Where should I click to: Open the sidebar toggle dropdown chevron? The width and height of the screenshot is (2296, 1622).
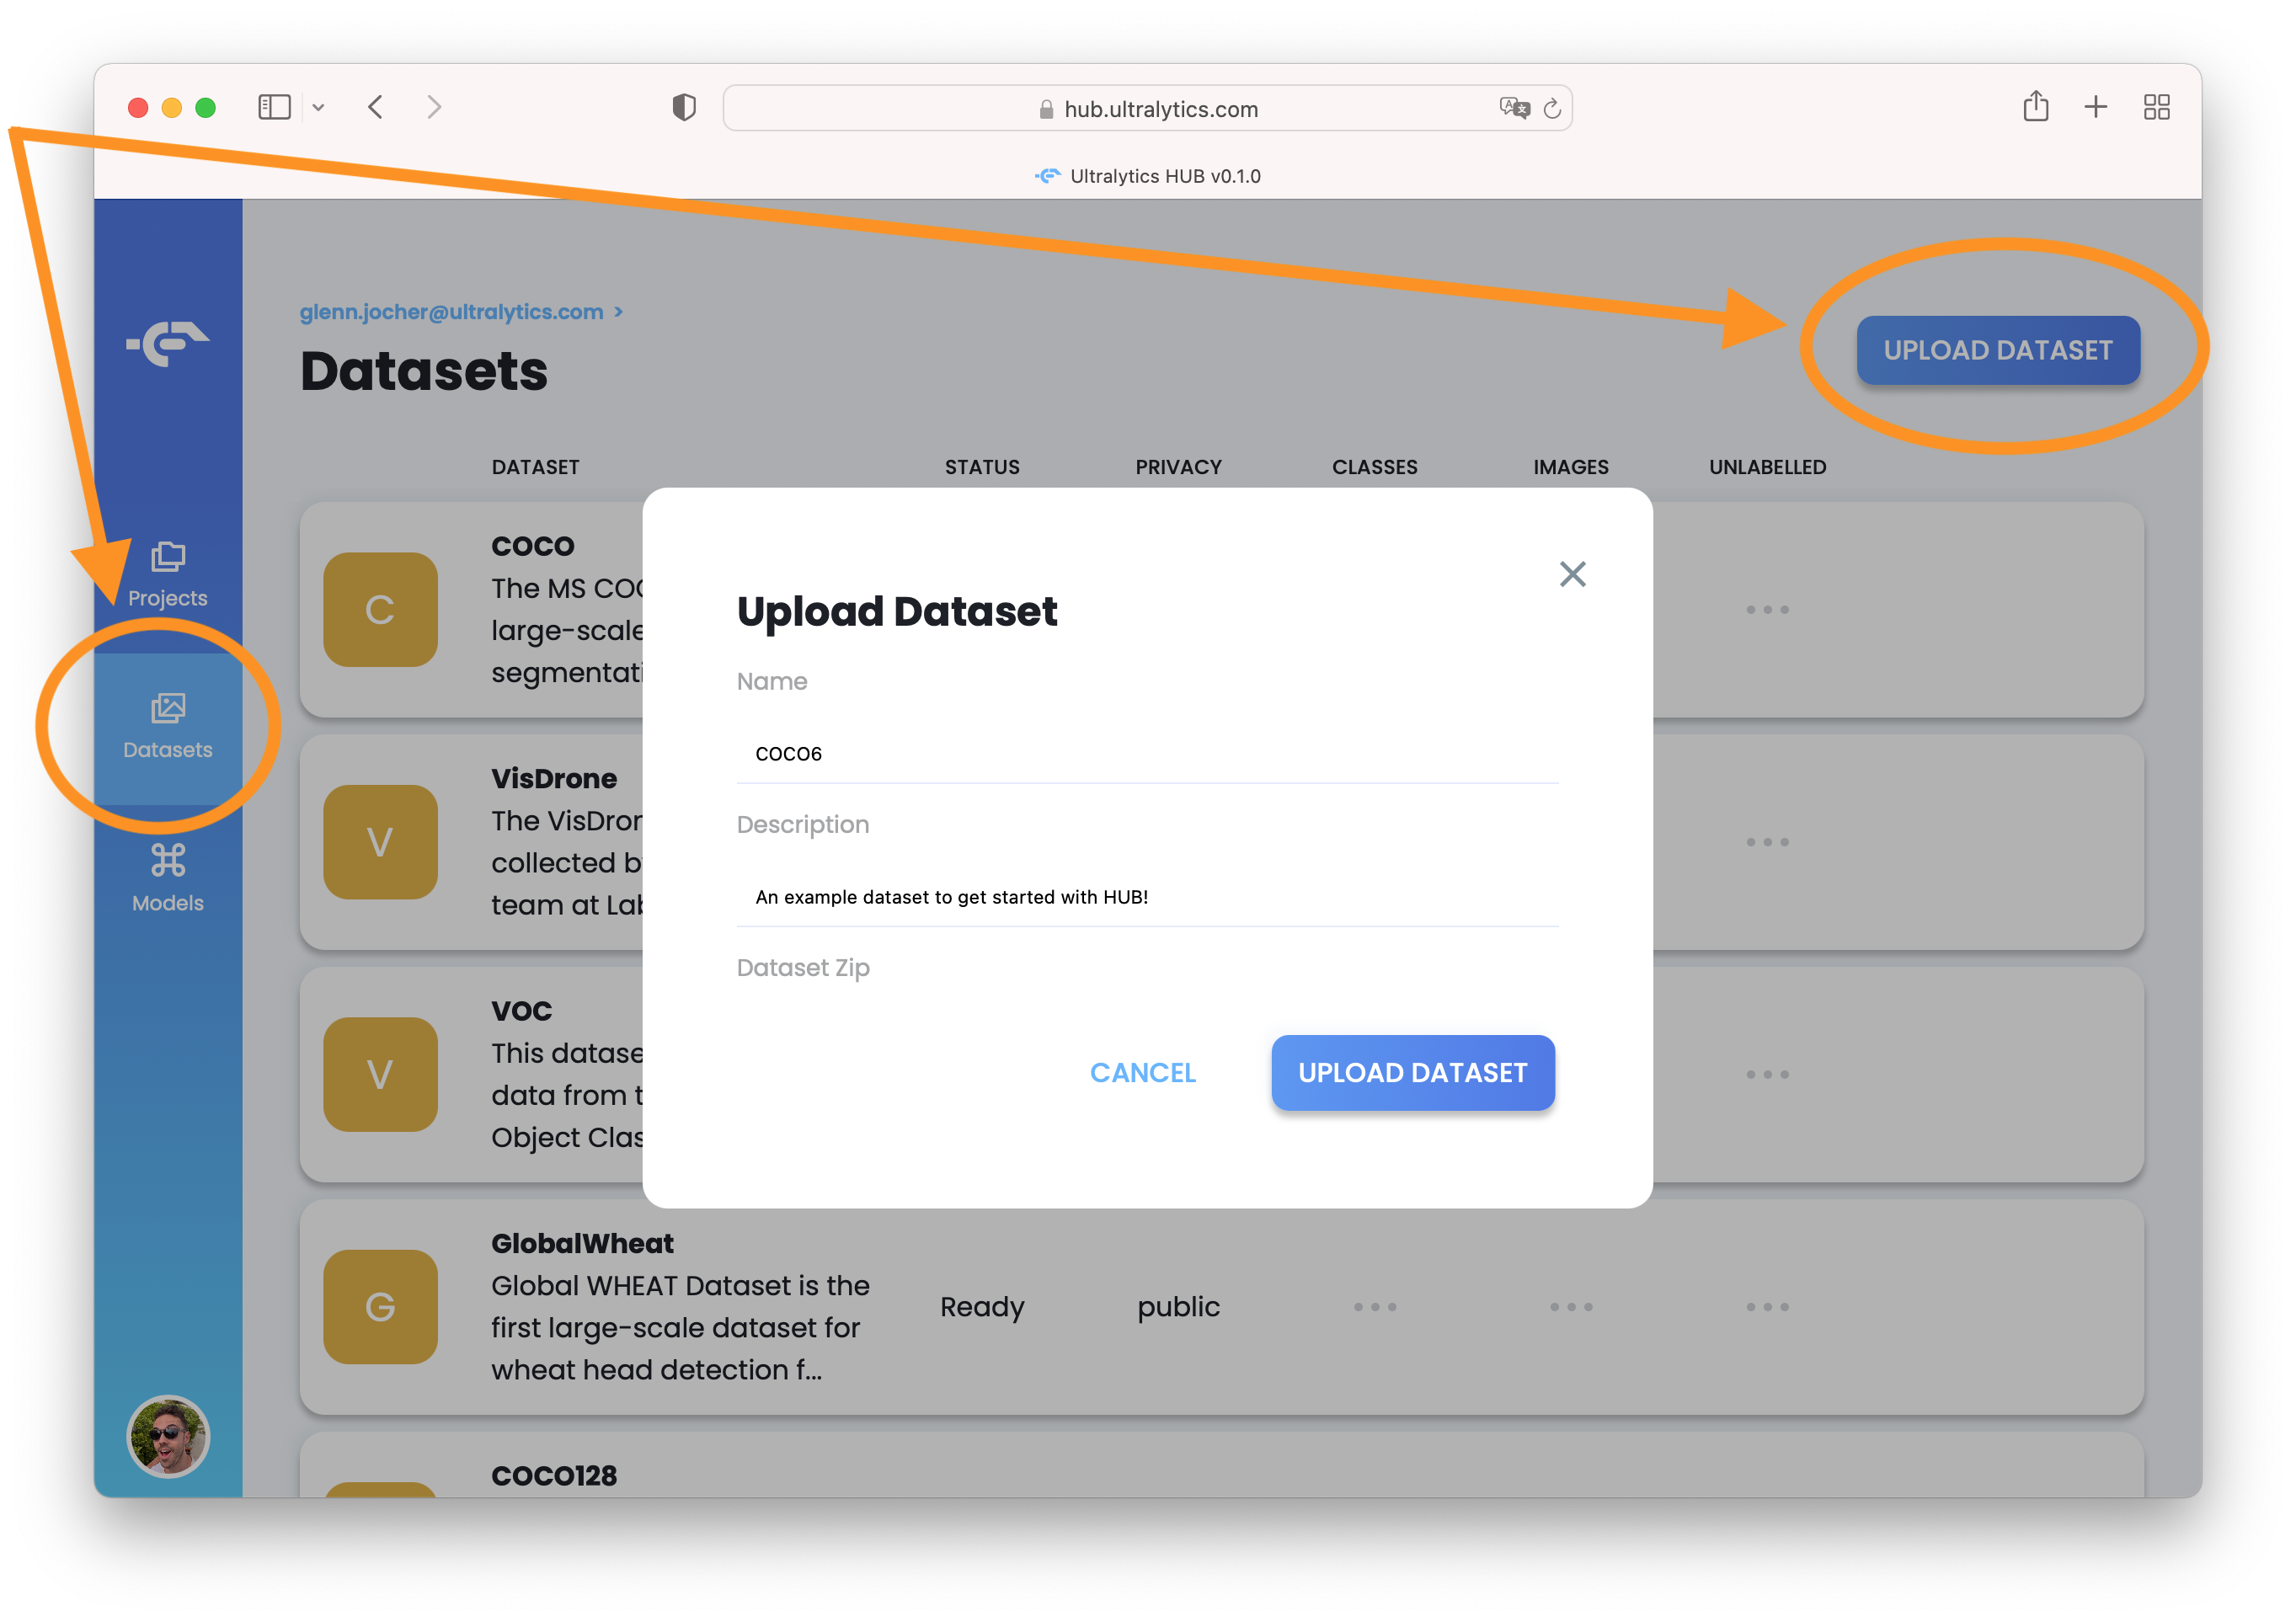point(320,106)
